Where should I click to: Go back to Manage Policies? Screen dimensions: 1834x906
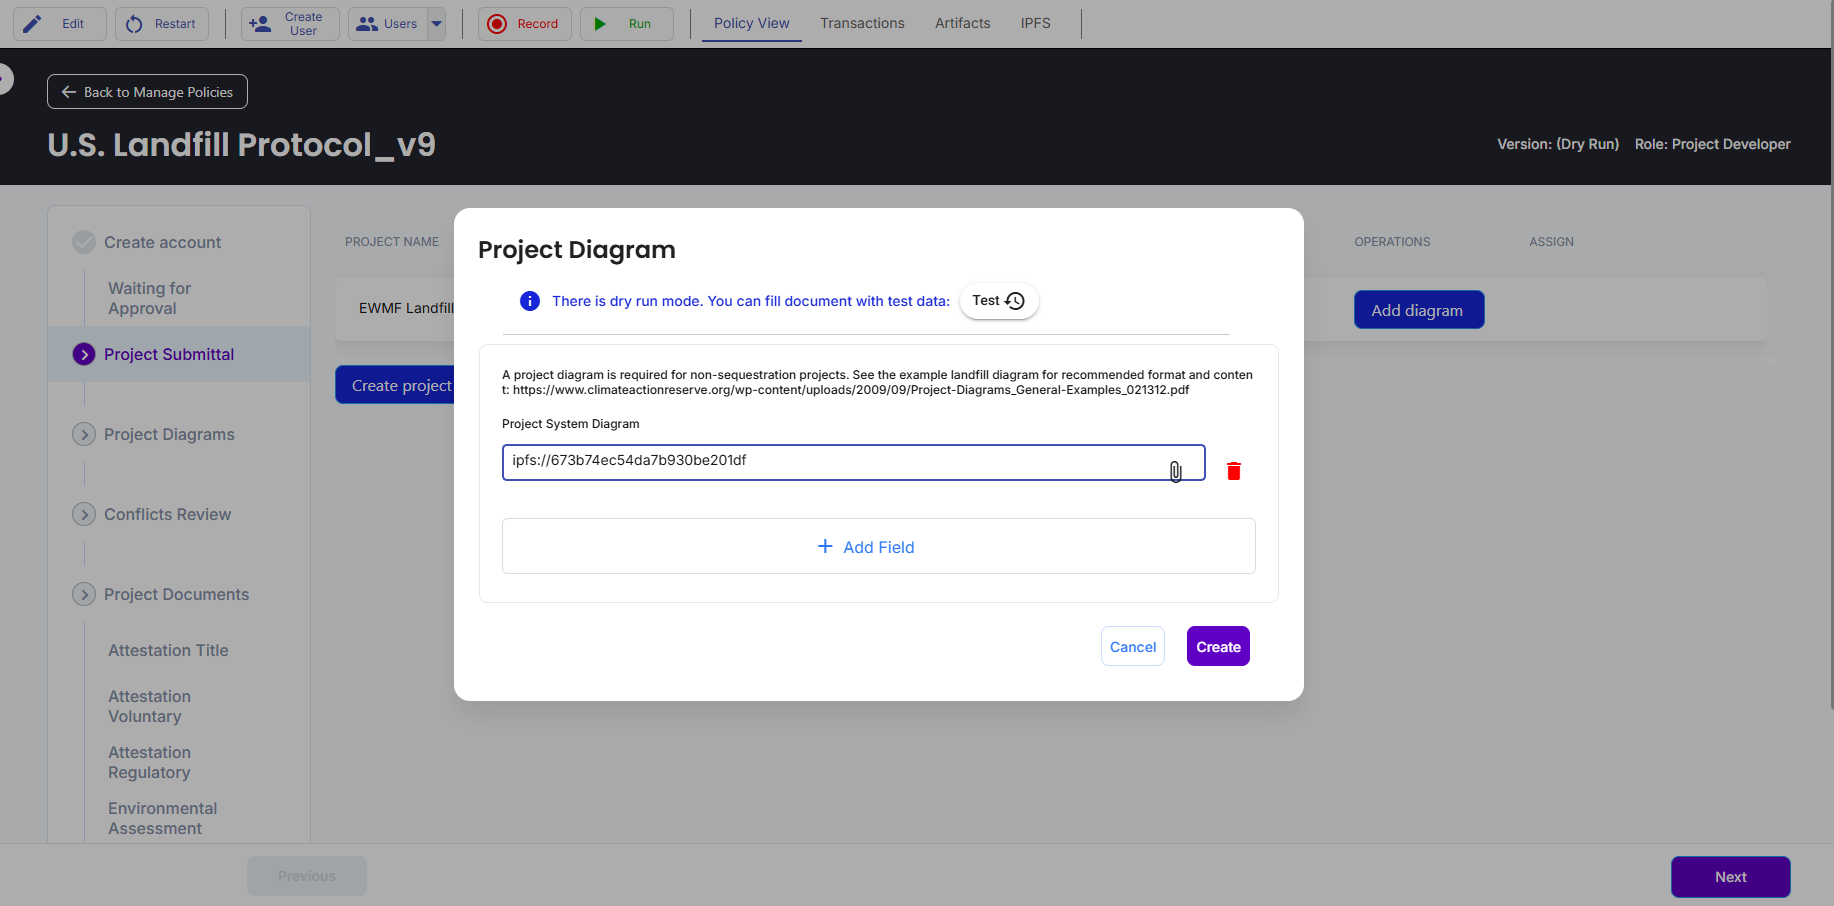[x=147, y=92]
